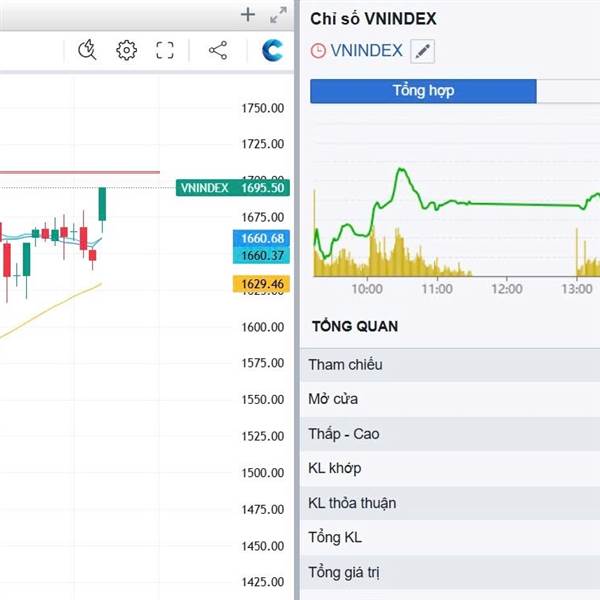Select the KL khớp row
Viewport: 600px width, 600px height.
[x=449, y=468]
